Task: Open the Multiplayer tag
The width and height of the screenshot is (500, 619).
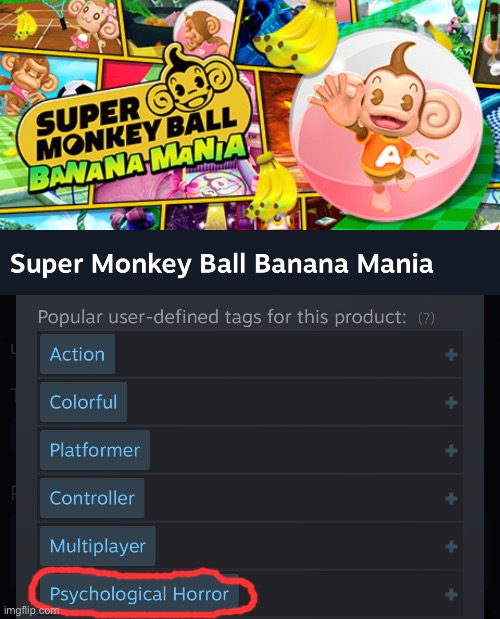Action: (97, 546)
